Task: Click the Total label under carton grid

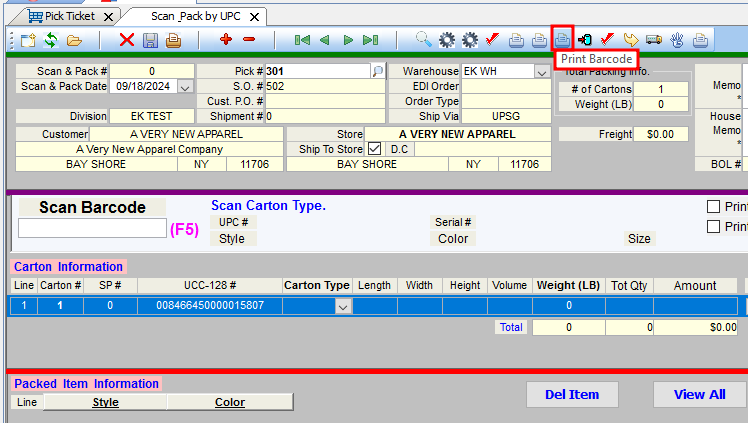Action: click(511, 327)
